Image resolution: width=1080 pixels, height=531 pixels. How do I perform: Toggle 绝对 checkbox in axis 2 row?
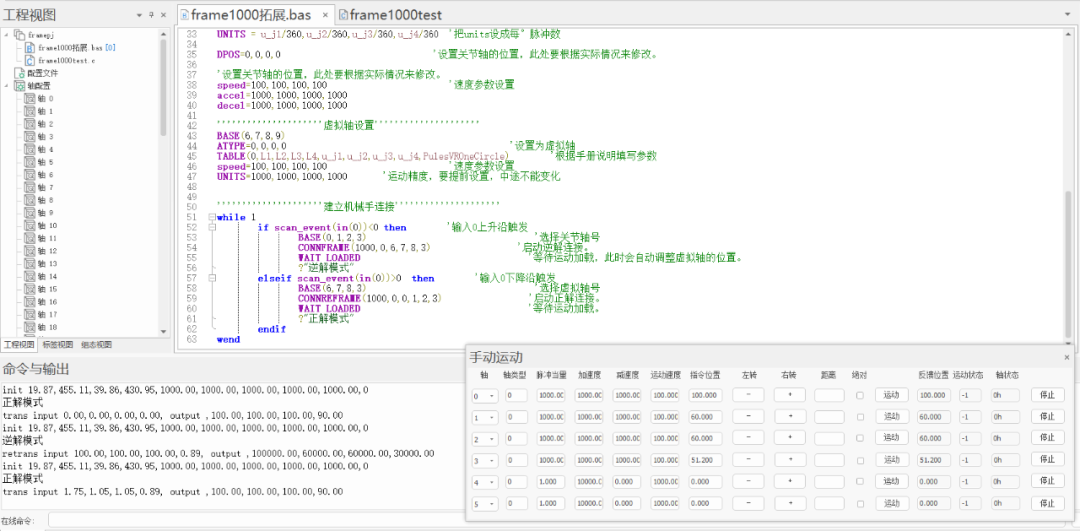[860, 439]
